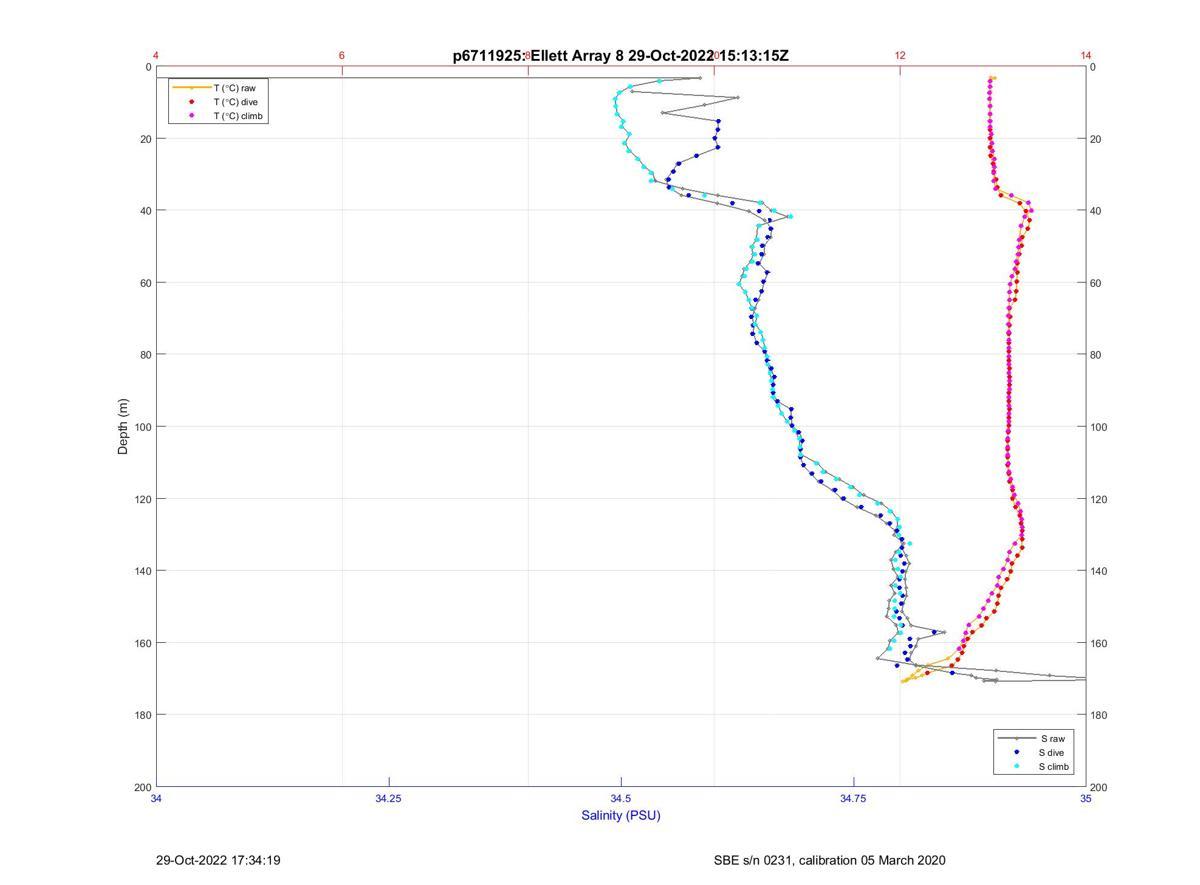Click the red dot marker for T dive
The width and height of the screenshot is (1200, 885).
pos(192,102)
